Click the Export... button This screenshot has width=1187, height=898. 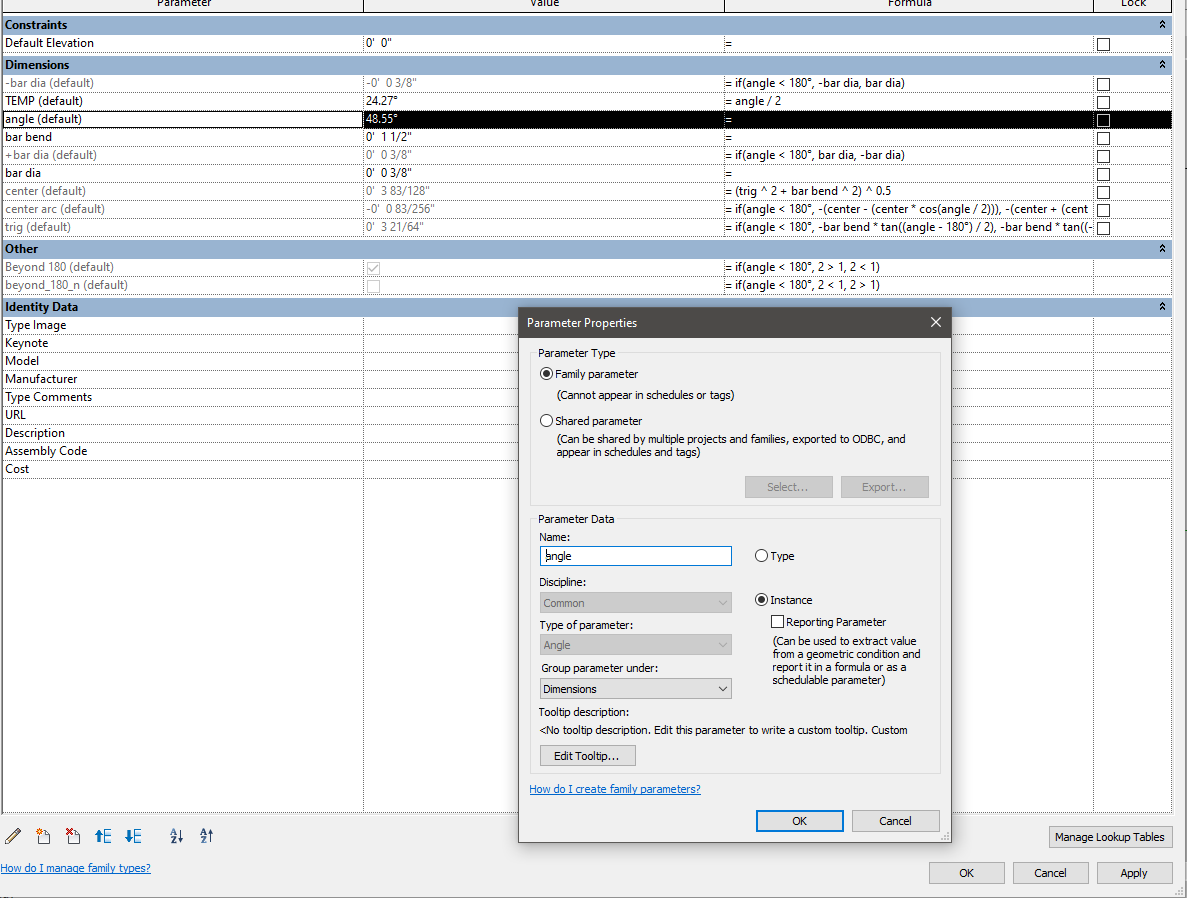(x=884, y=487)
